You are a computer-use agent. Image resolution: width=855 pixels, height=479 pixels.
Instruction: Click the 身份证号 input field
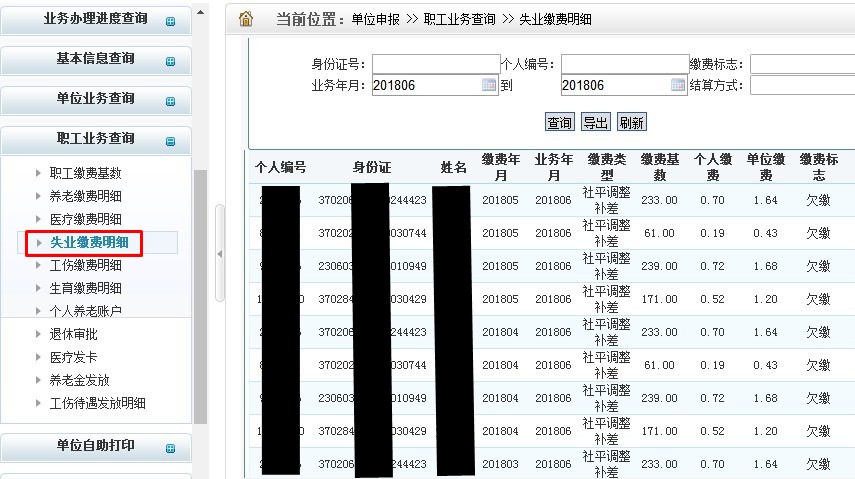coord(435,64)
